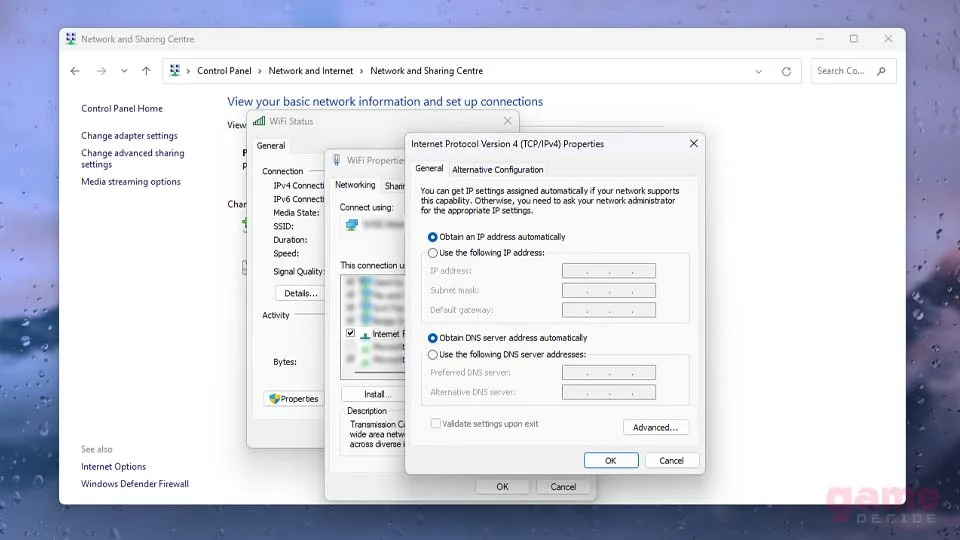Go forward with the right arrow button
This screenshot has width=960, height=540.
point(101,71)
